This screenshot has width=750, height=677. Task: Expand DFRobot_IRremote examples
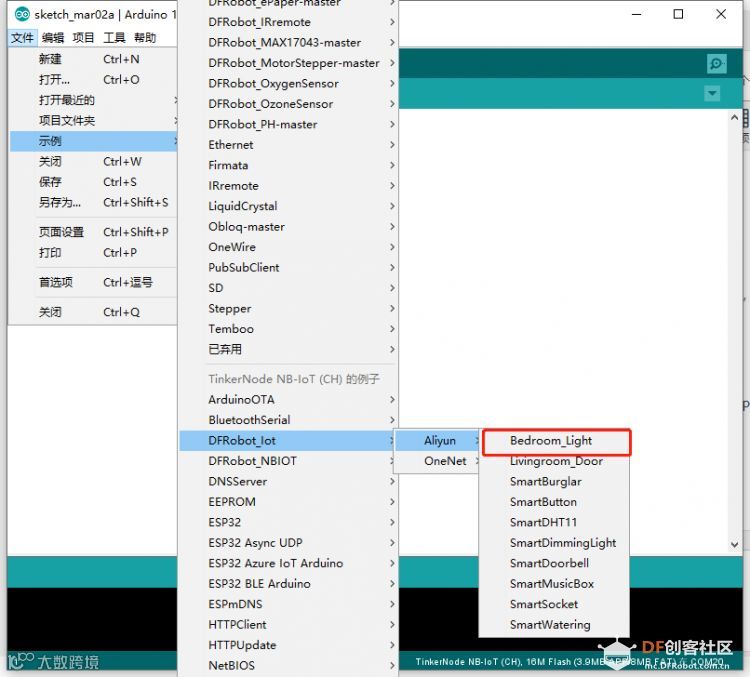(x=288, y=22)
